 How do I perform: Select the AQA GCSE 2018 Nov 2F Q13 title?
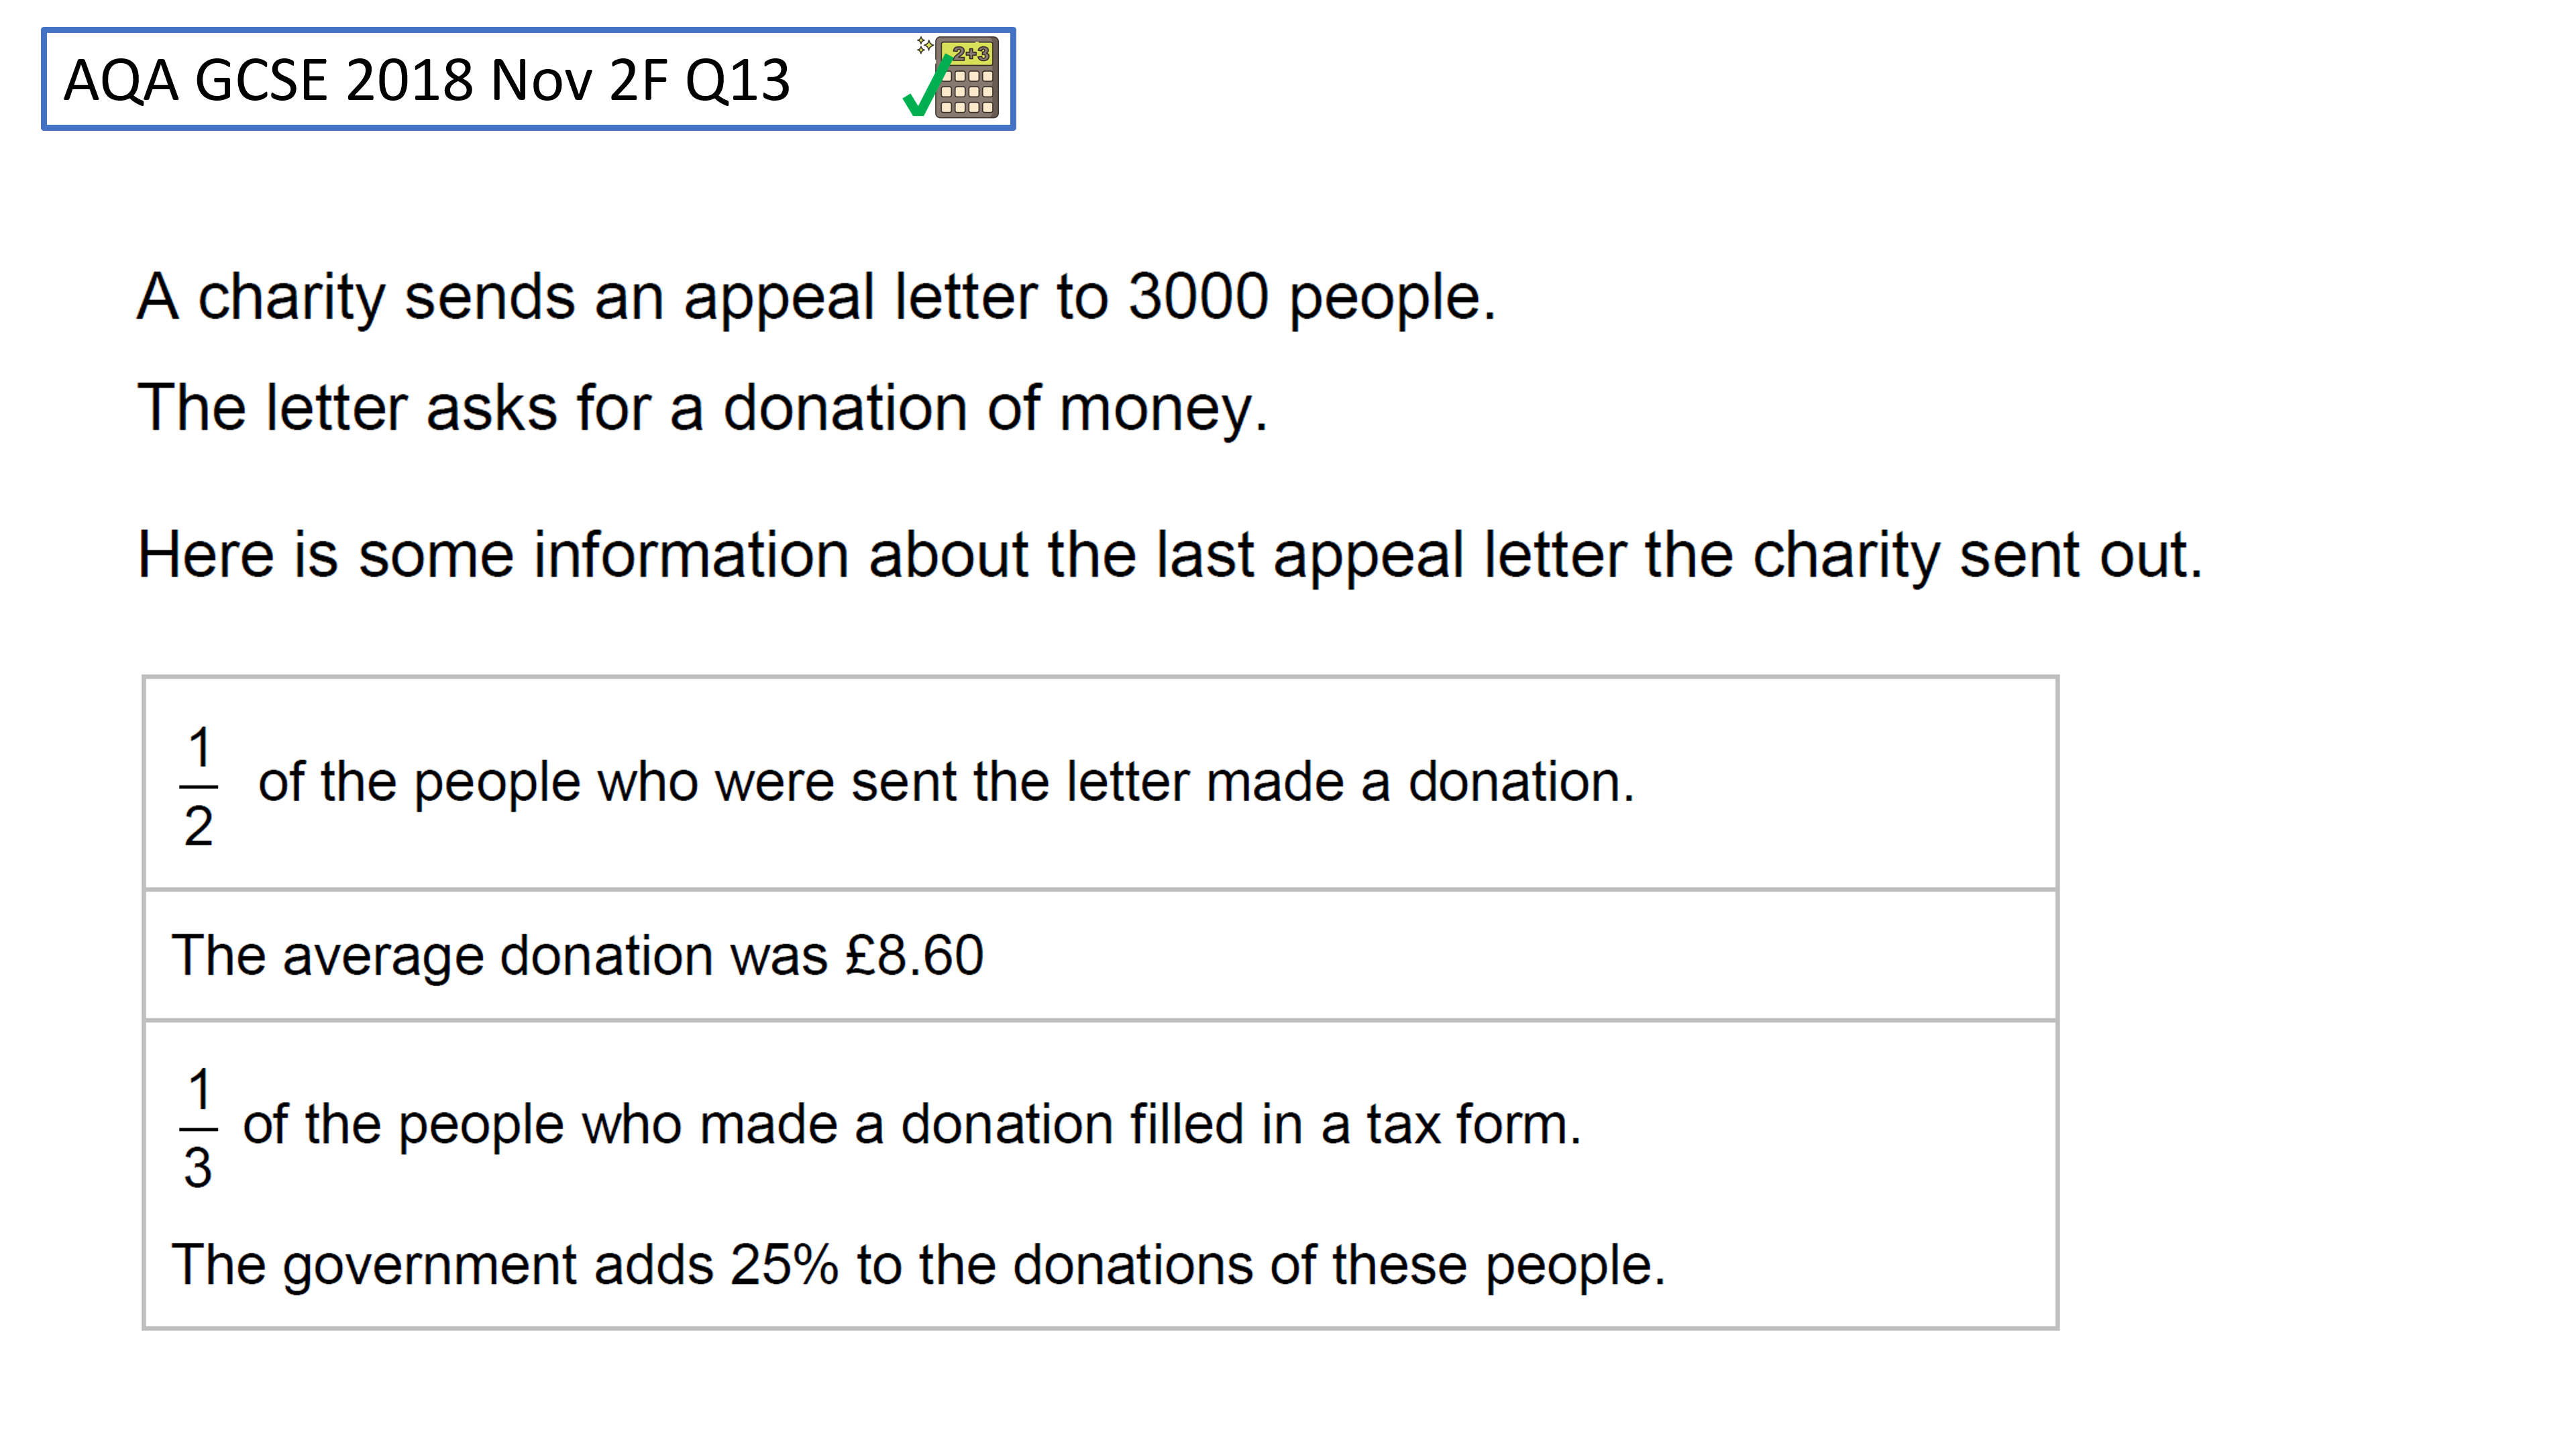427,80
